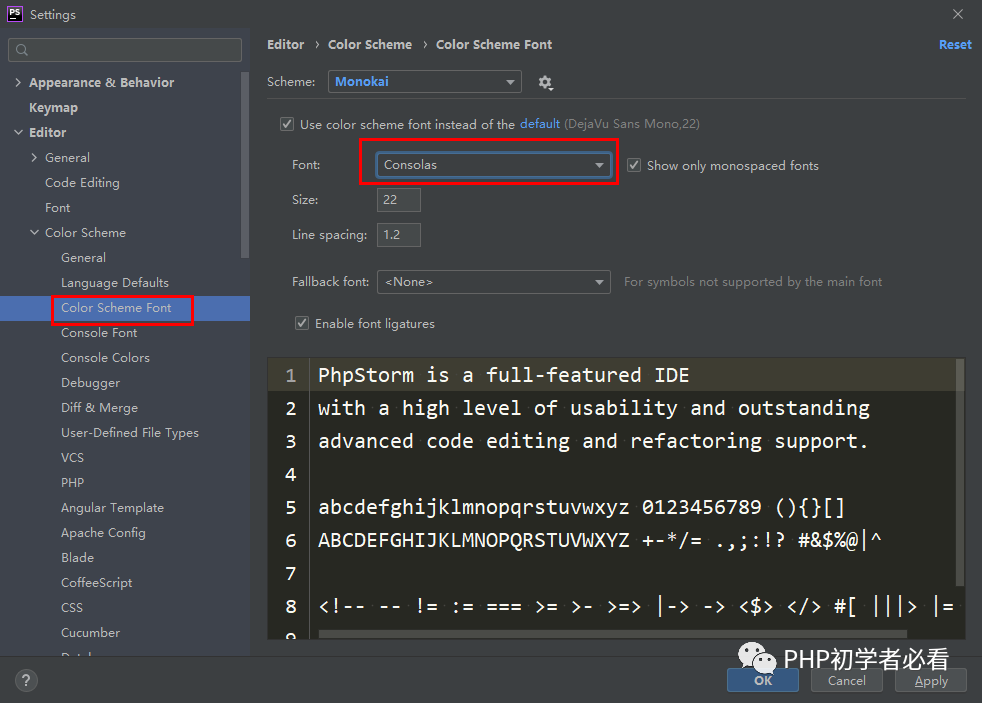
Task: Select Console Font in settings tree
Action: pyautogui.click(x=99, y=332)
